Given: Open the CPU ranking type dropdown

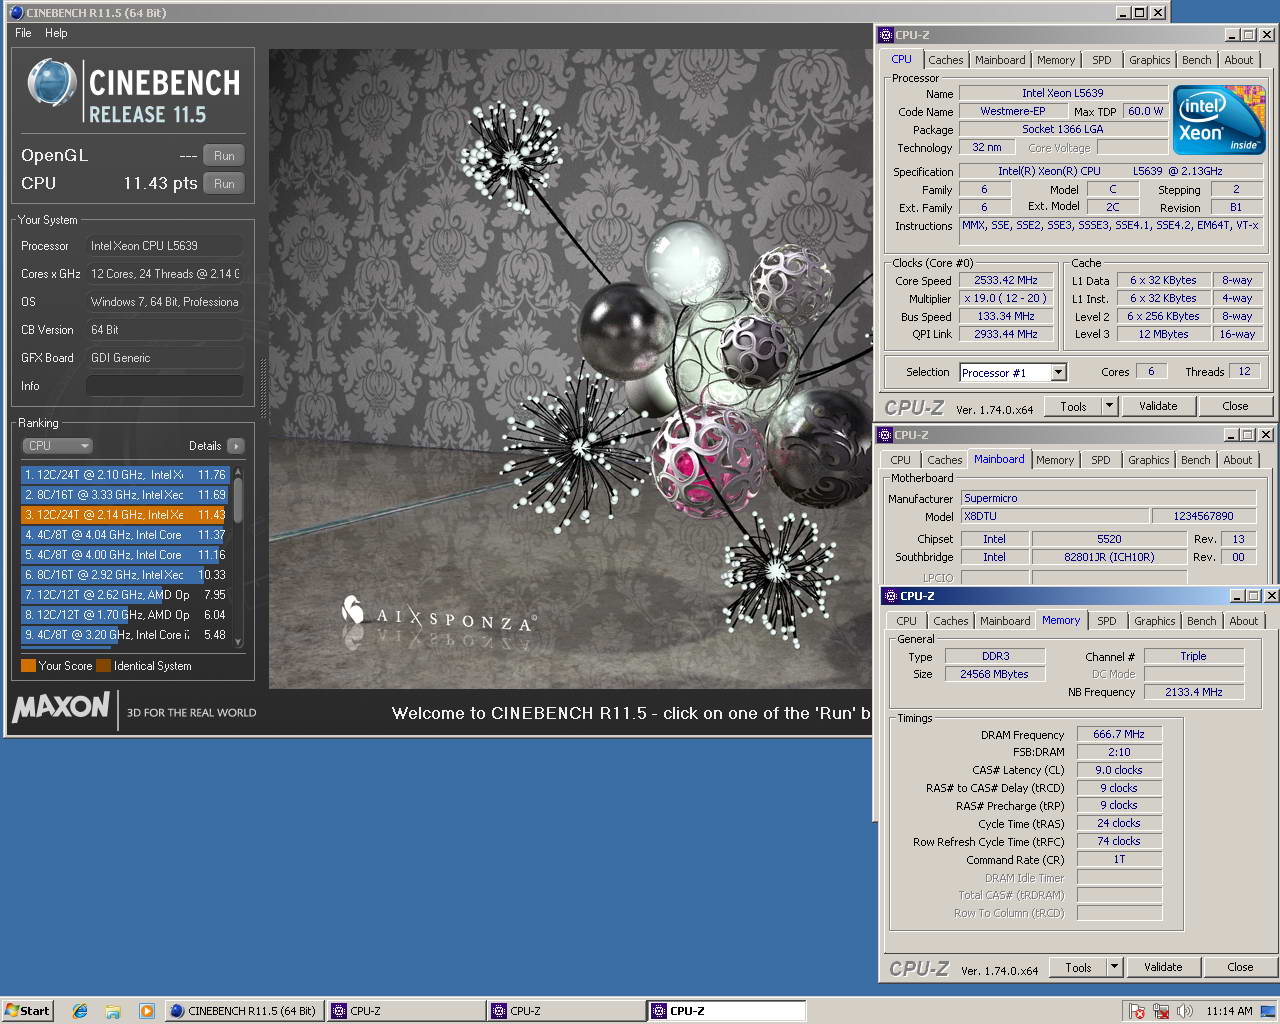Looking at the screenshot, I should (57, 446).
